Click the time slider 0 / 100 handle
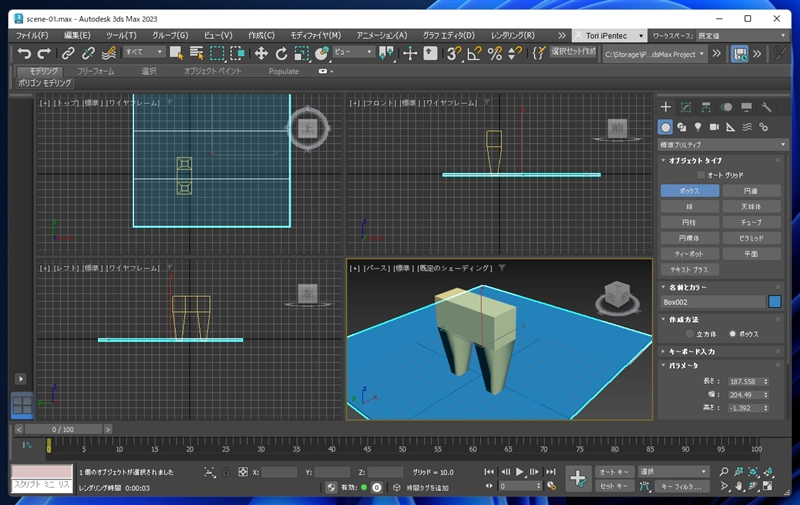800x505 pixels. point(63,430)
